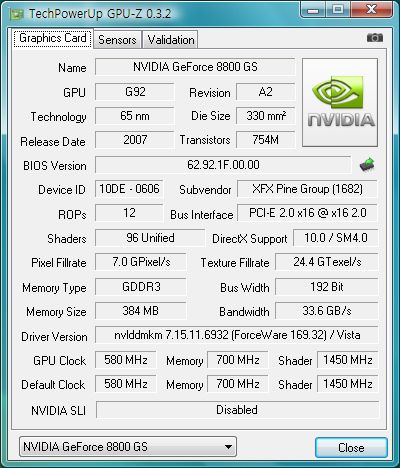The height and width of the screenshot is (468, 400).
Task: Click the Release Date field 2007
Action: click(135, 140)
